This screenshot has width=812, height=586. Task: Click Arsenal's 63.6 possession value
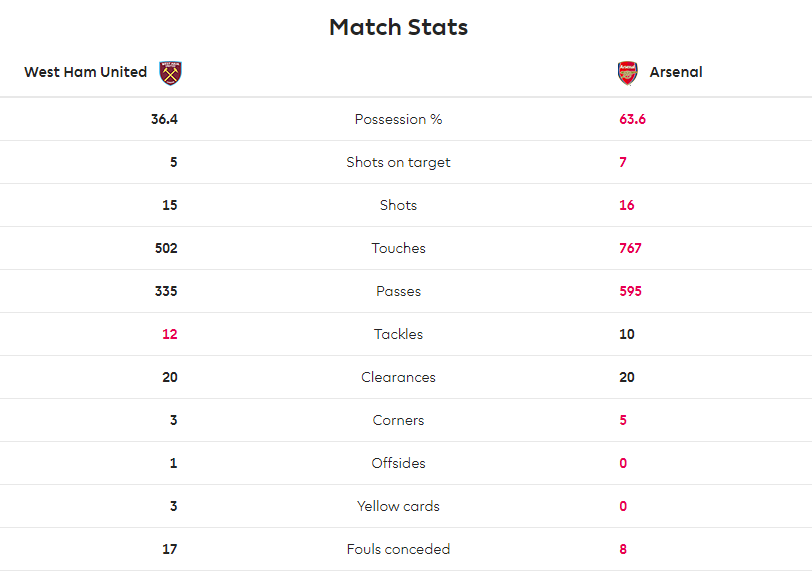coord(632,119)
